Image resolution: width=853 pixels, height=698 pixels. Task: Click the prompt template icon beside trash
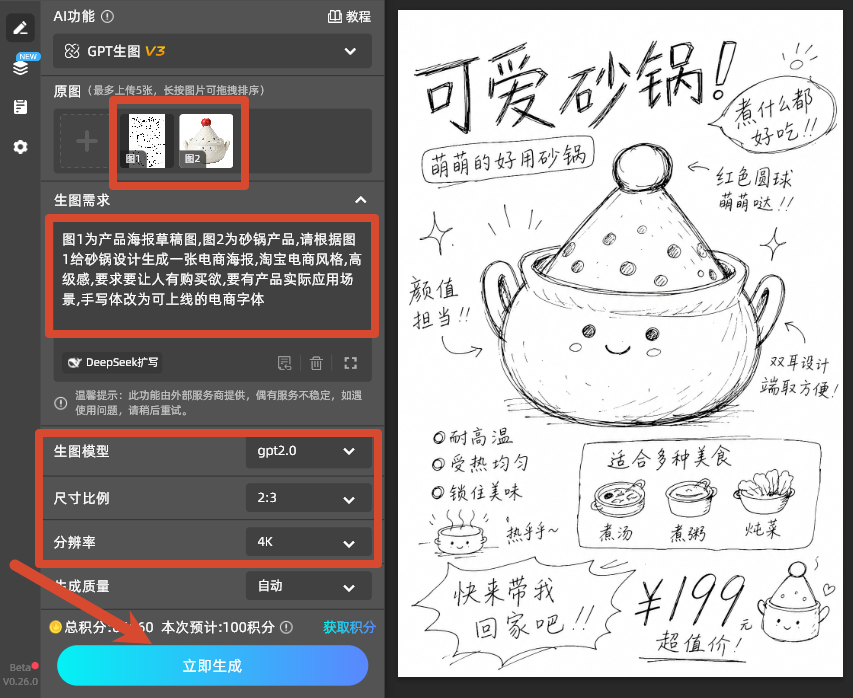(x=285, y=363)
